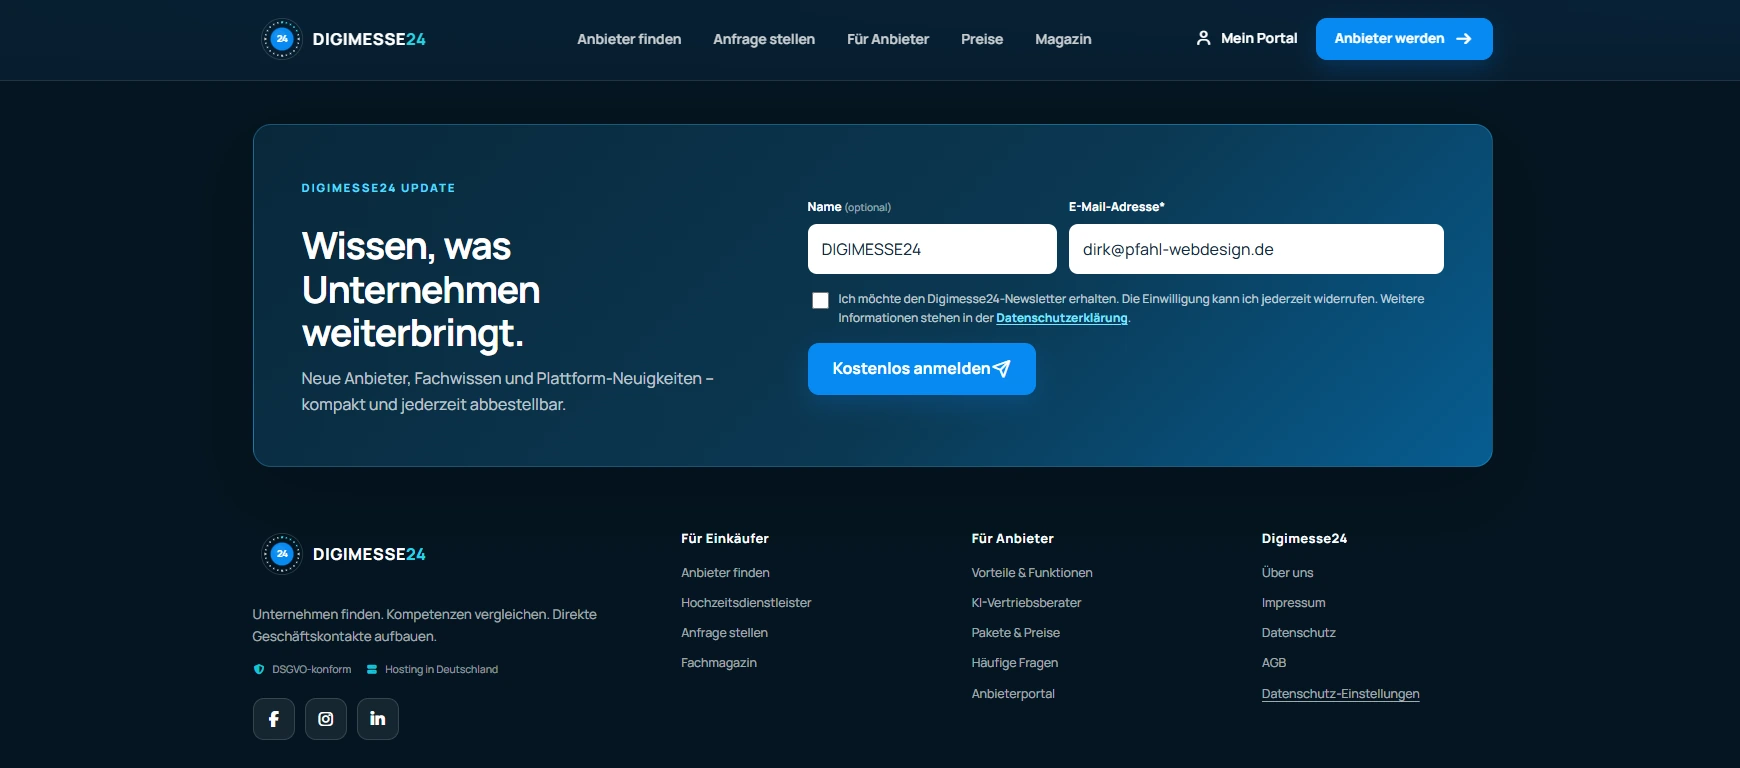The image size is (1740, 768).
Task: Open the Instagram social page
Action: pyautogui.click(x=326, y=719)
